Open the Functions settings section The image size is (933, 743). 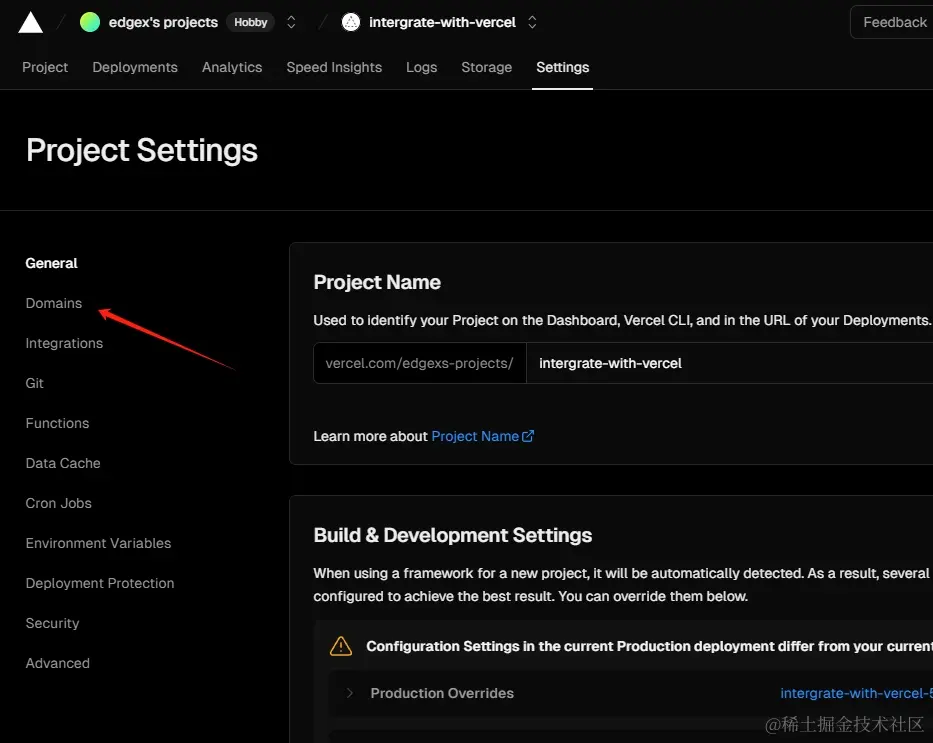click(x=57, y=423)
